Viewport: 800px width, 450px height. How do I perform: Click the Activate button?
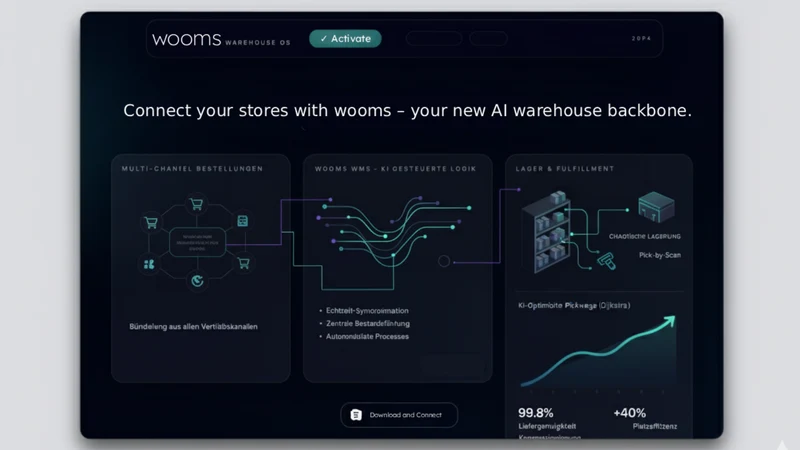(x=345, y=39)
